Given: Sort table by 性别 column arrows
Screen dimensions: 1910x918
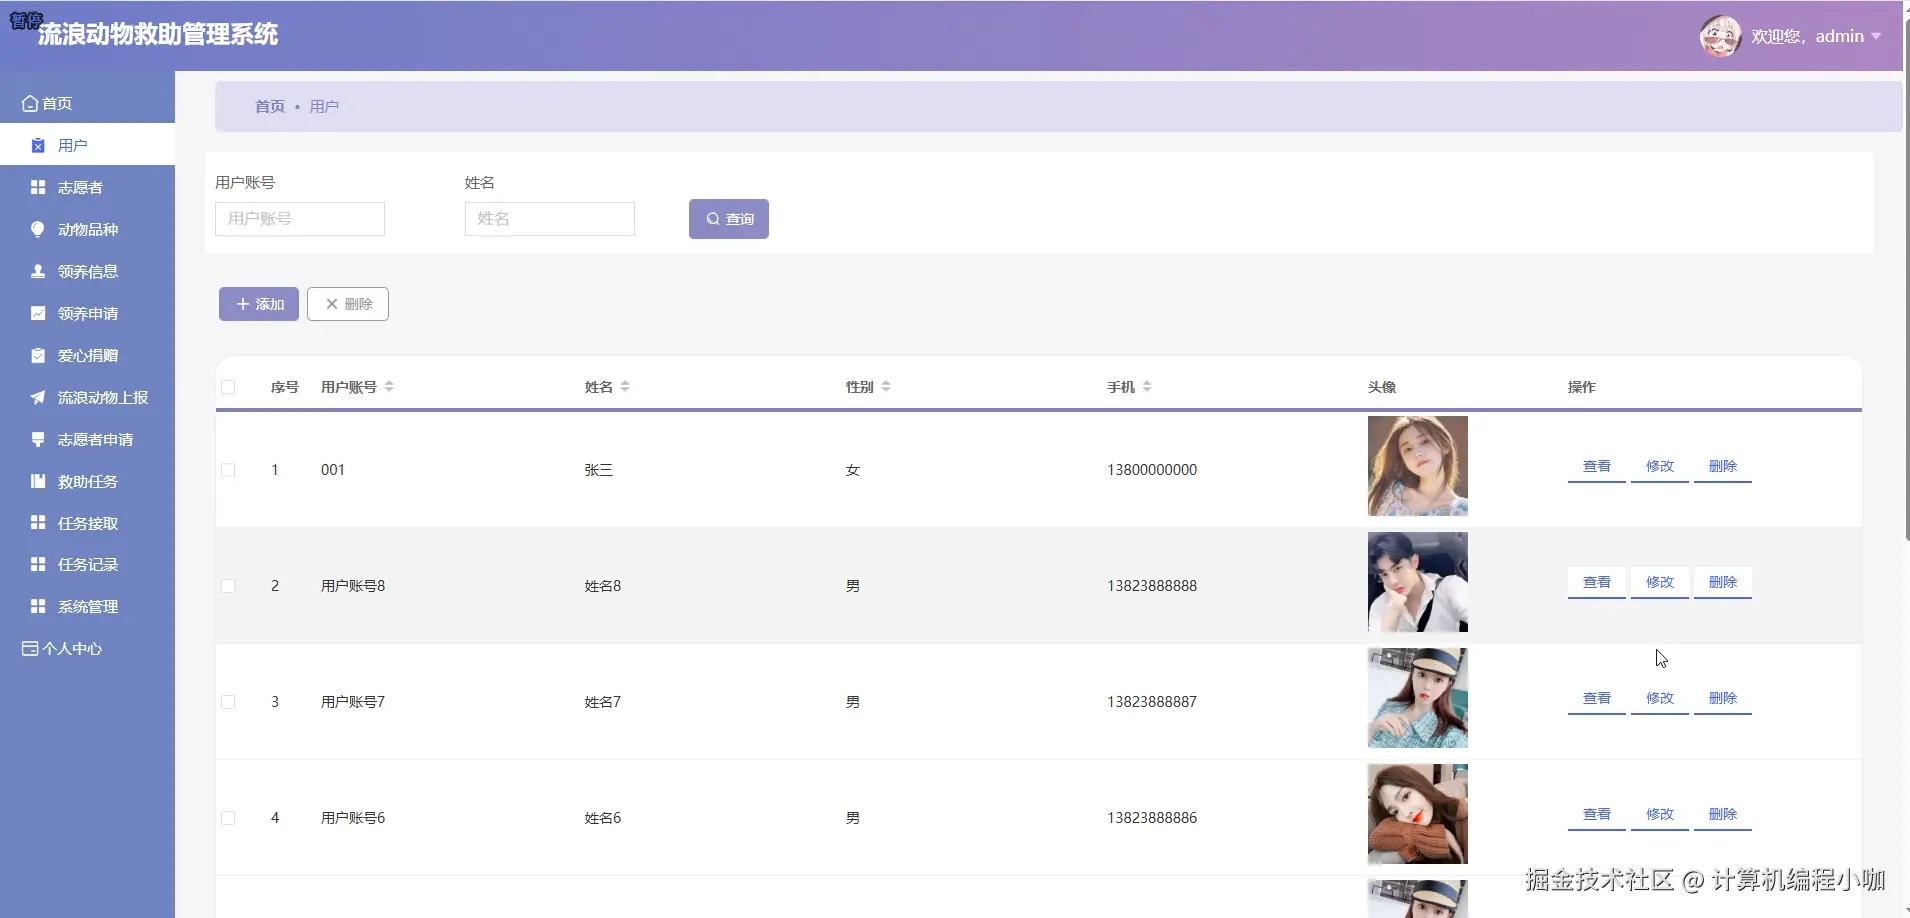Looking at the screenshot, I should (x=886, y=387).
